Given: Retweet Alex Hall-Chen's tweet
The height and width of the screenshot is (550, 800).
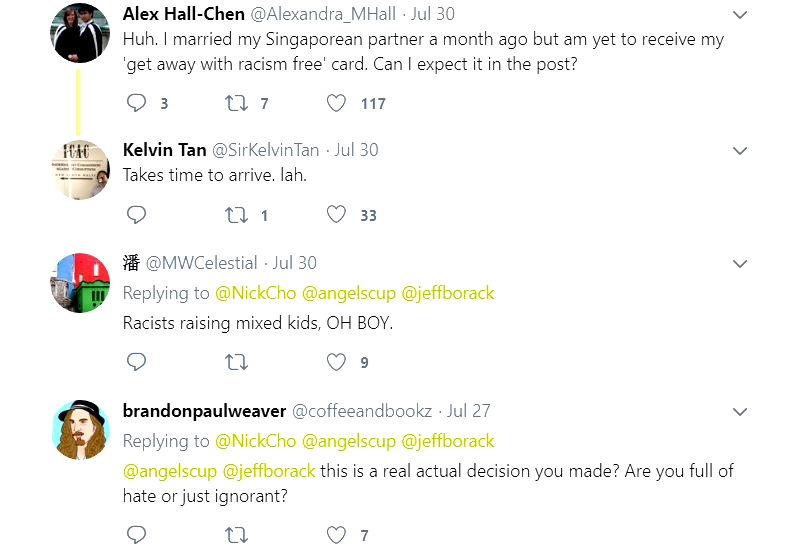Looking at the screenshot, I should 236,103.
